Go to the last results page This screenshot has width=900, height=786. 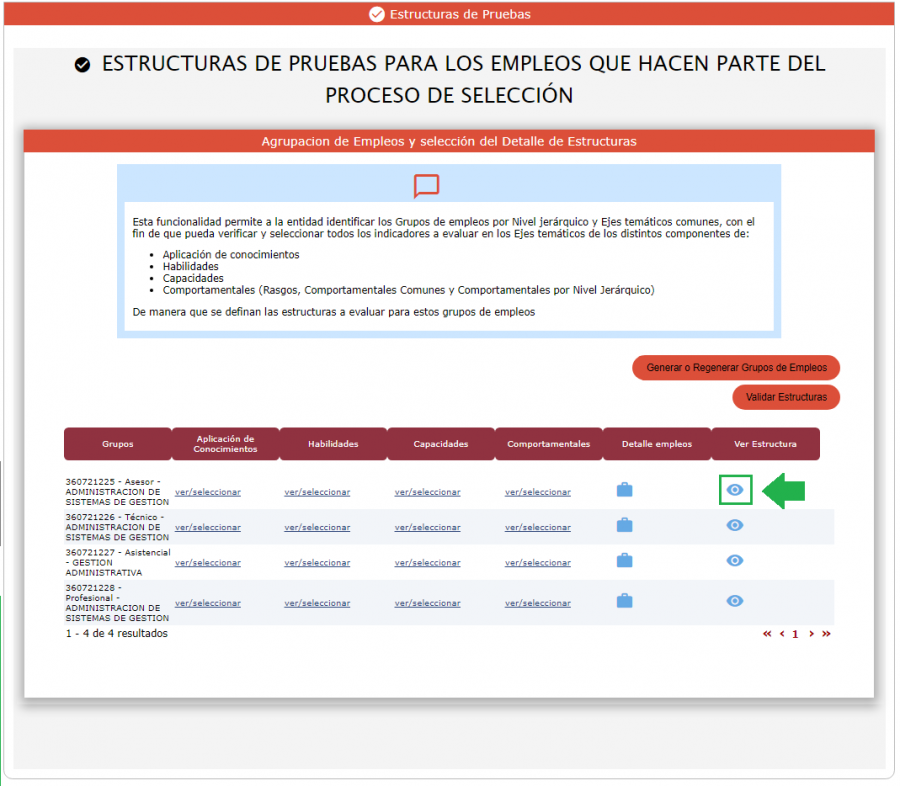point(826,633)
